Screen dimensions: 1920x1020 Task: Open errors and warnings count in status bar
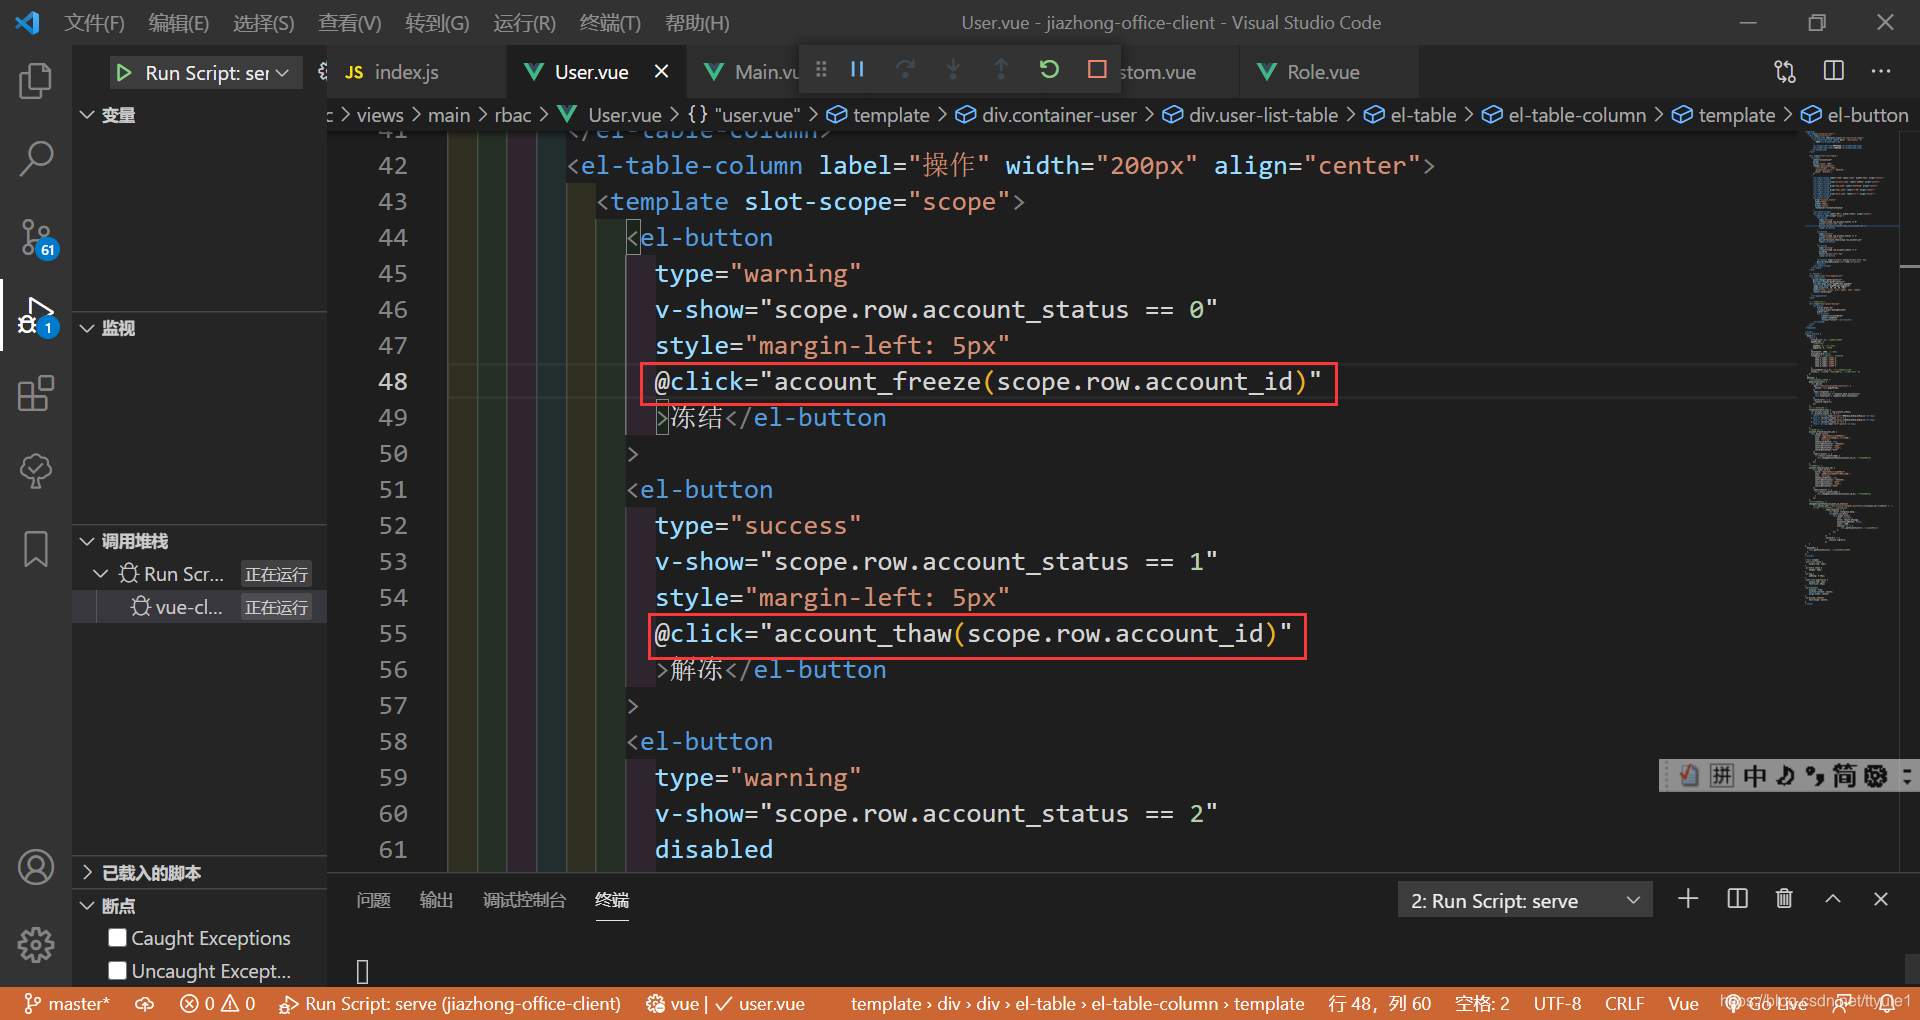point(217,1003)
